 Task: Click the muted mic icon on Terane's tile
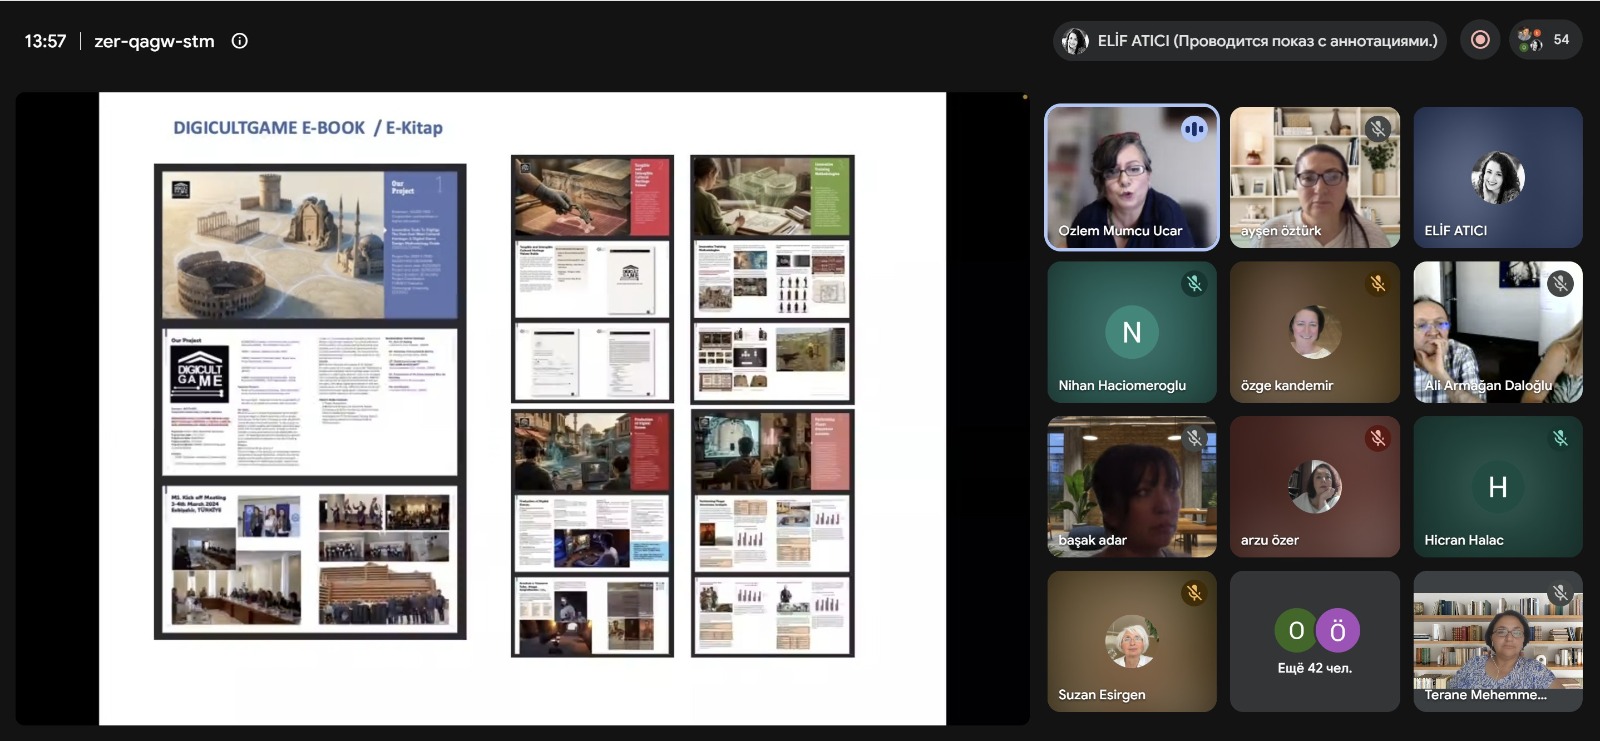pyautogui.click(x=1560, y=593)
